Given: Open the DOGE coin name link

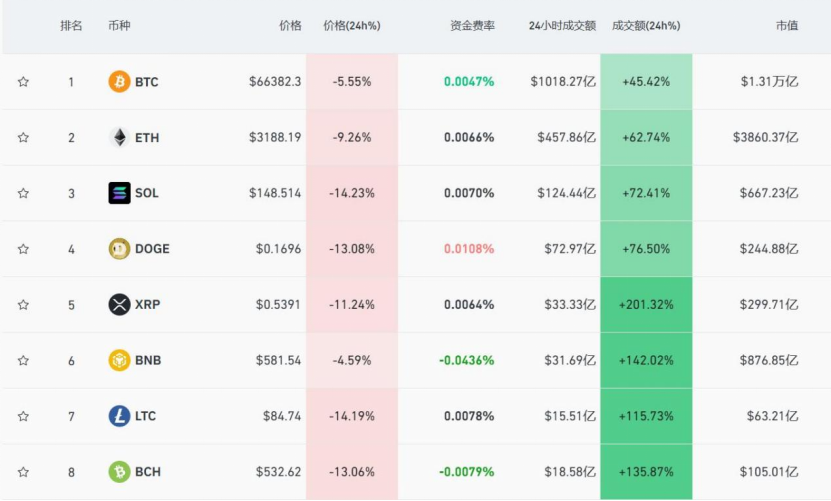Looking at the screenshot, I should (x=152, y=249).
